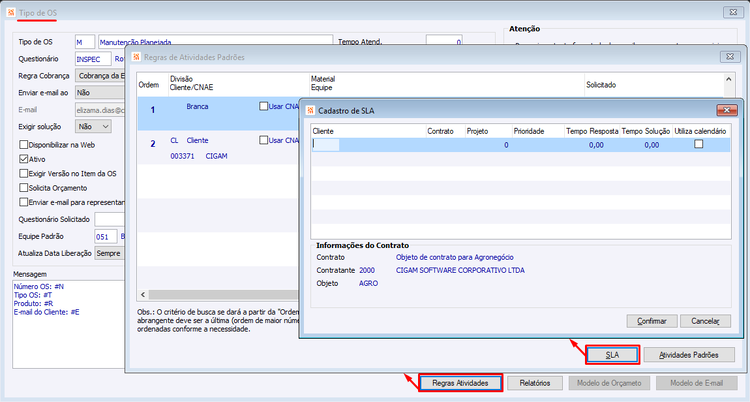Viewport: 750px width, 402px height.
Task: Open the Exigir solução dropdown
Action: (93, 127)
